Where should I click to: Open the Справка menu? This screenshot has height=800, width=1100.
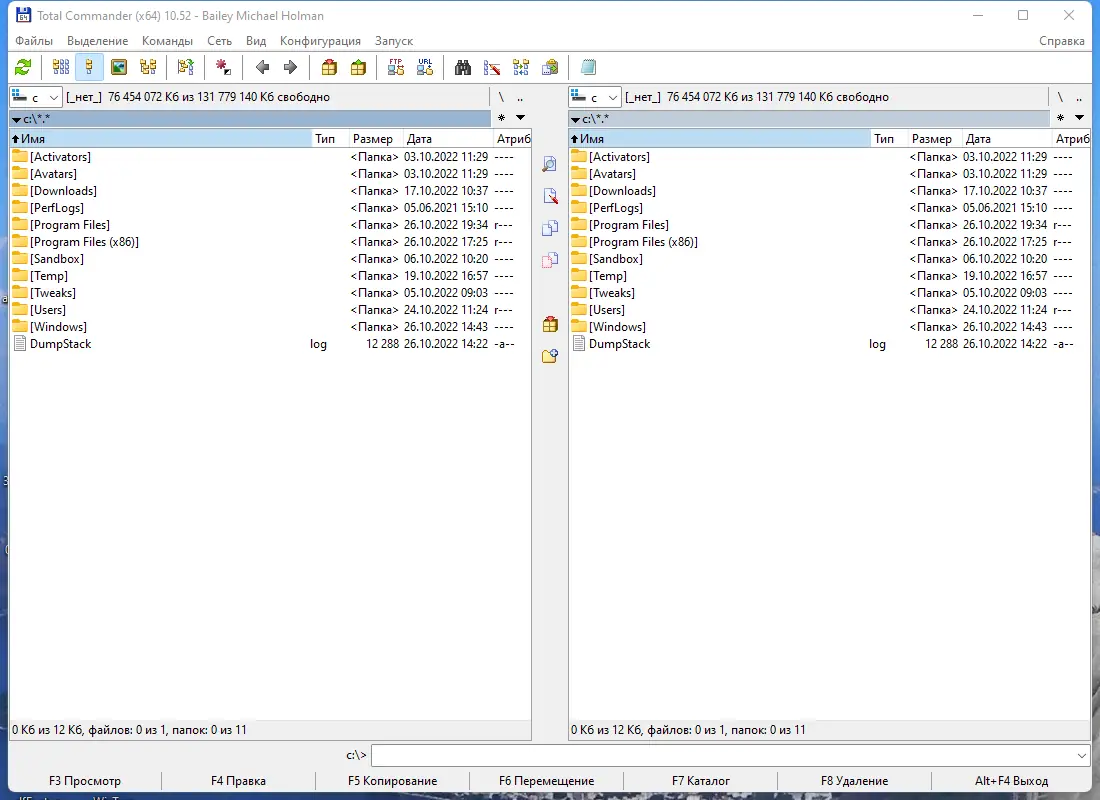point(1061,41)
